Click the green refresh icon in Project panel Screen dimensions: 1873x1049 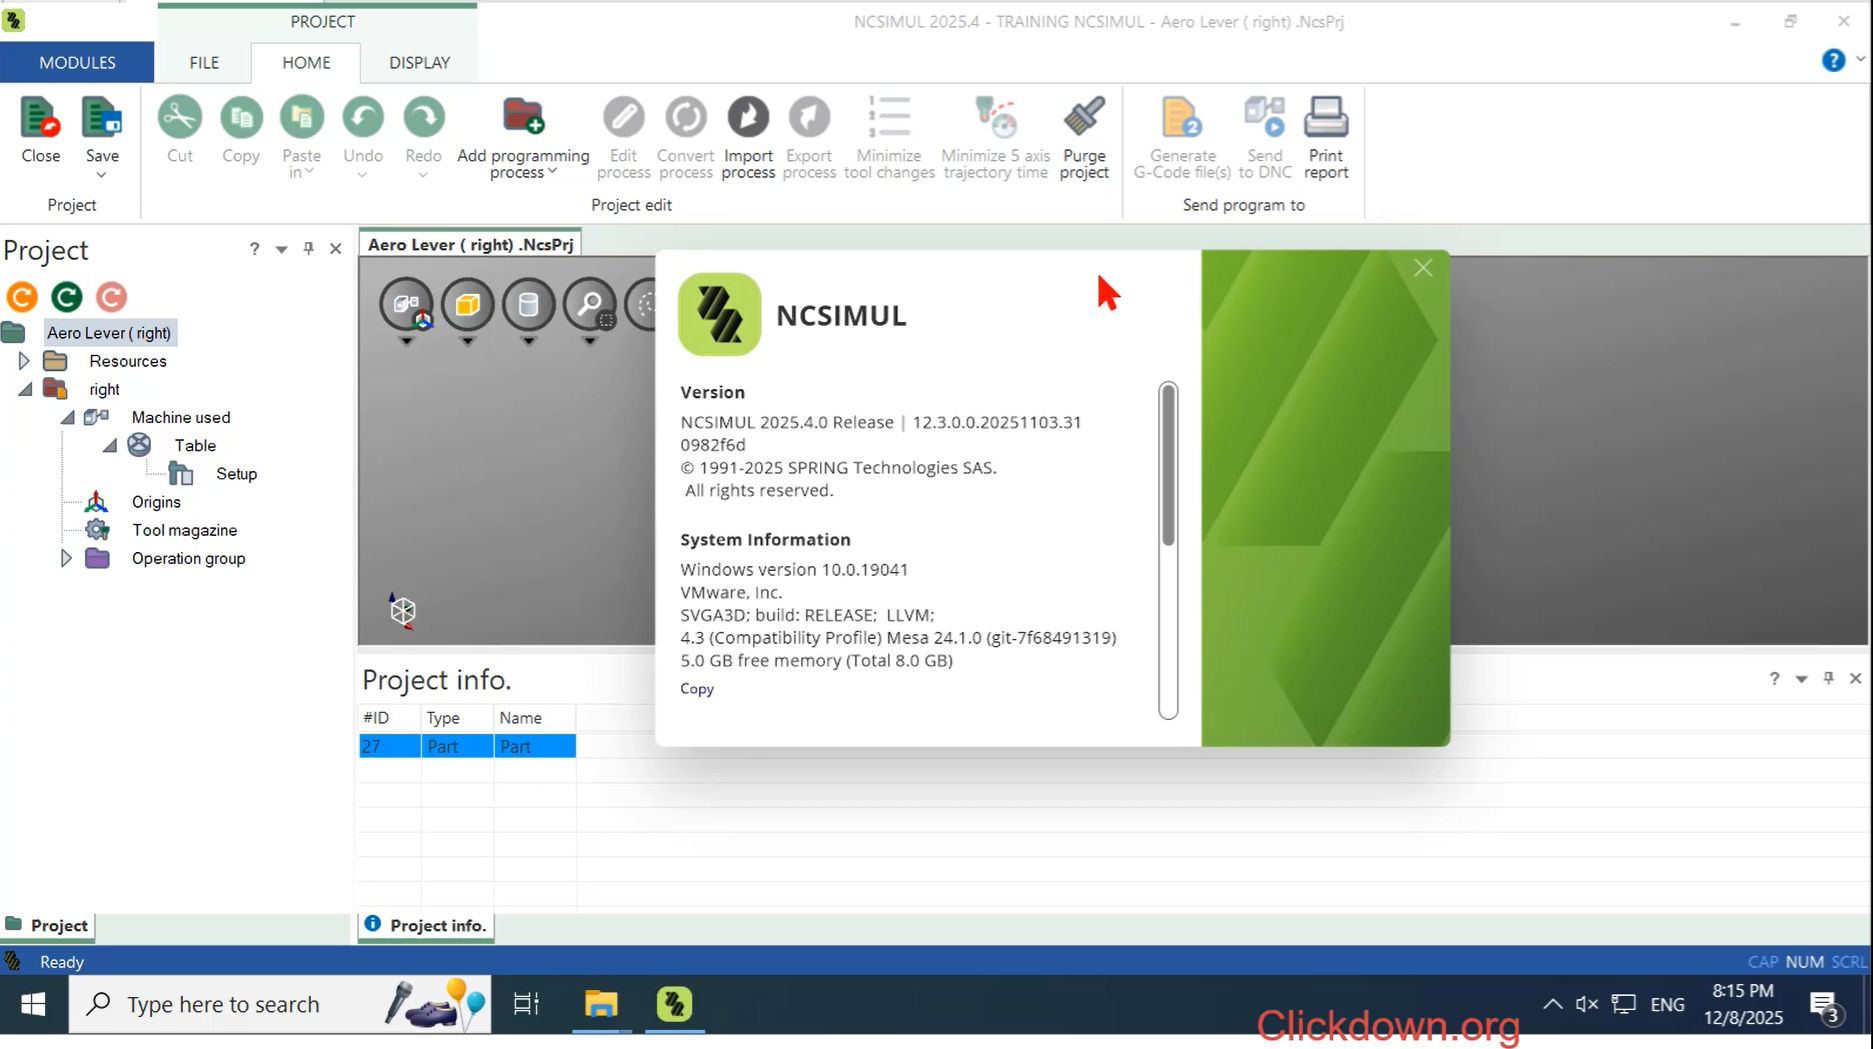[x=67, y=297]
